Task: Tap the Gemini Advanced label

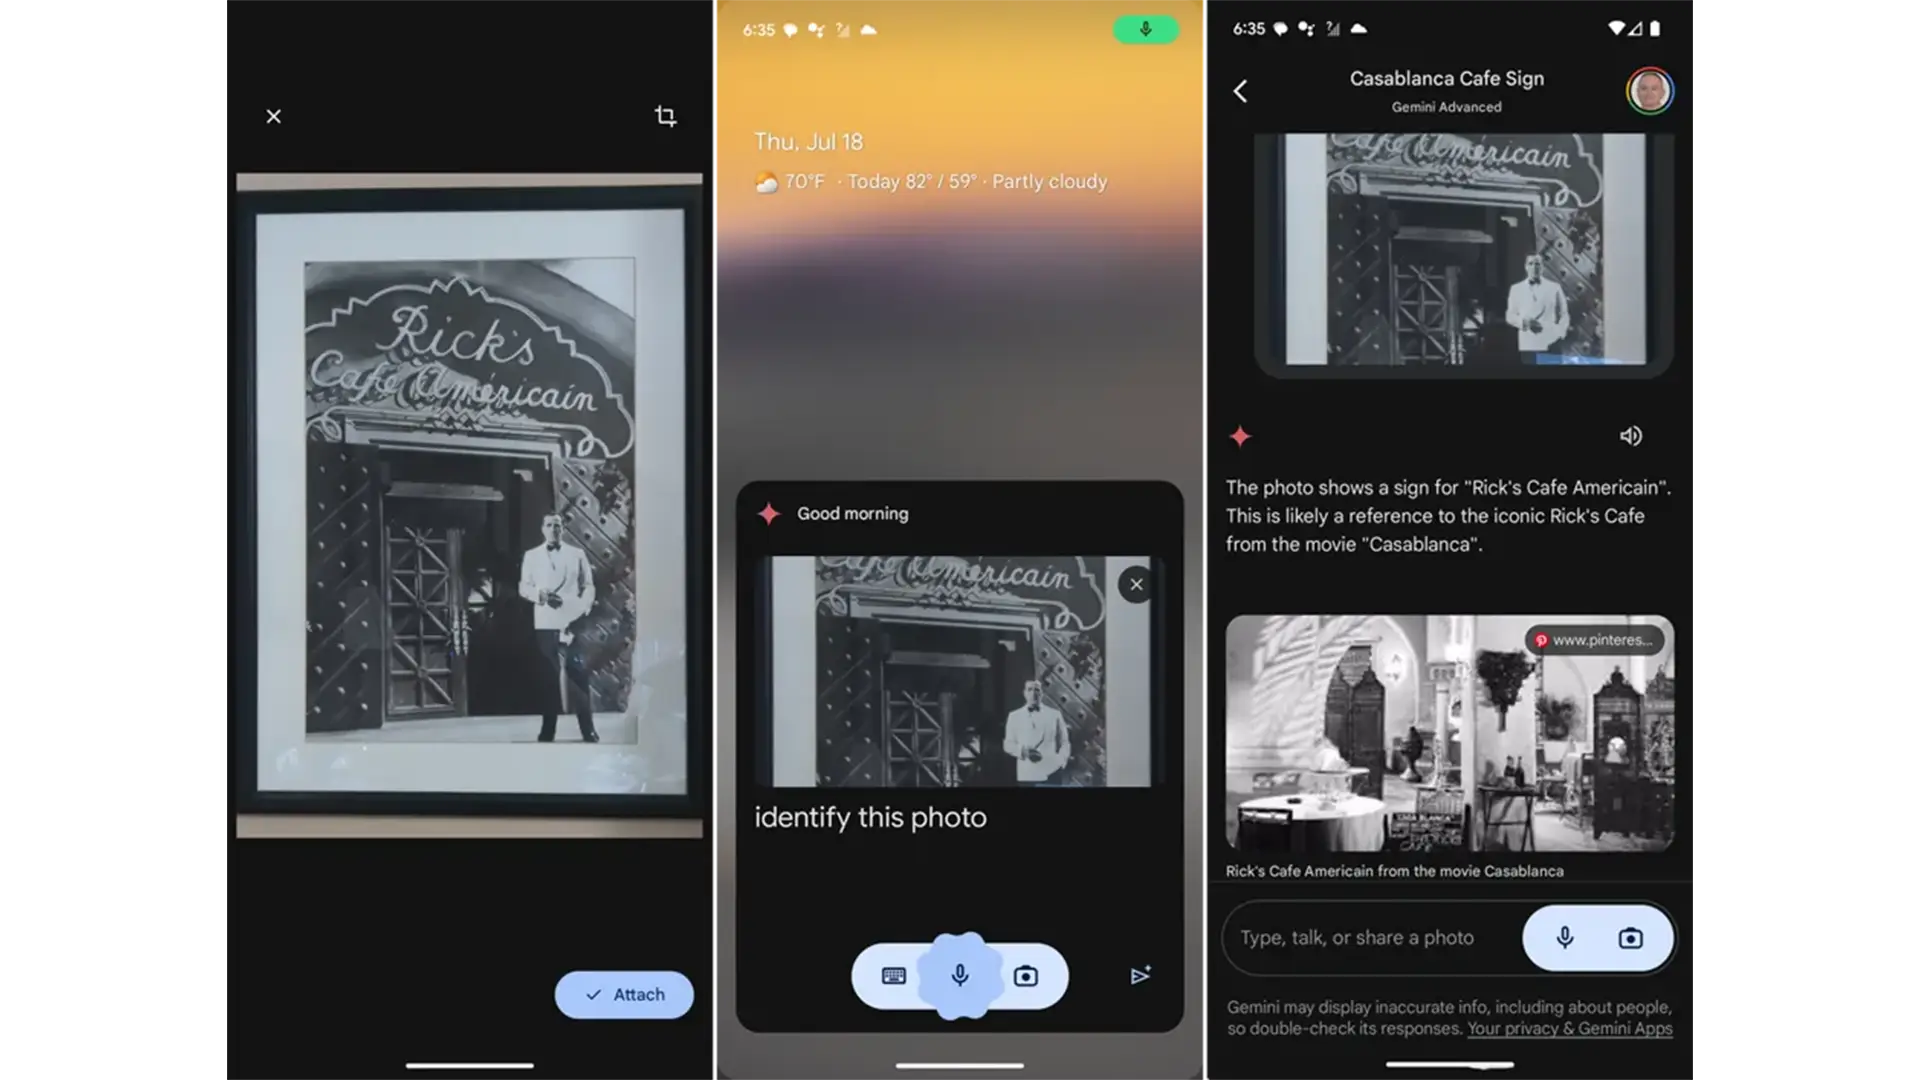Action: pyautogui.click(x=1447, y=107)
